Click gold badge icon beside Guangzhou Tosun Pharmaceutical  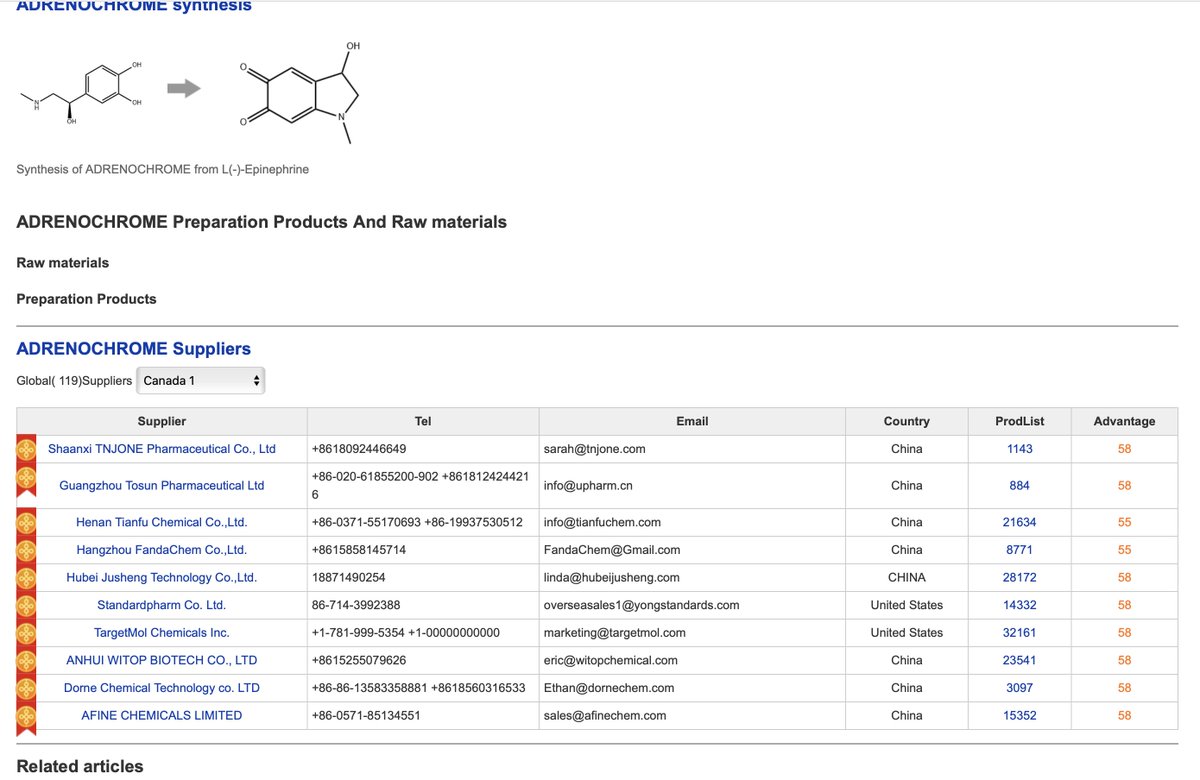pos(26,481)
